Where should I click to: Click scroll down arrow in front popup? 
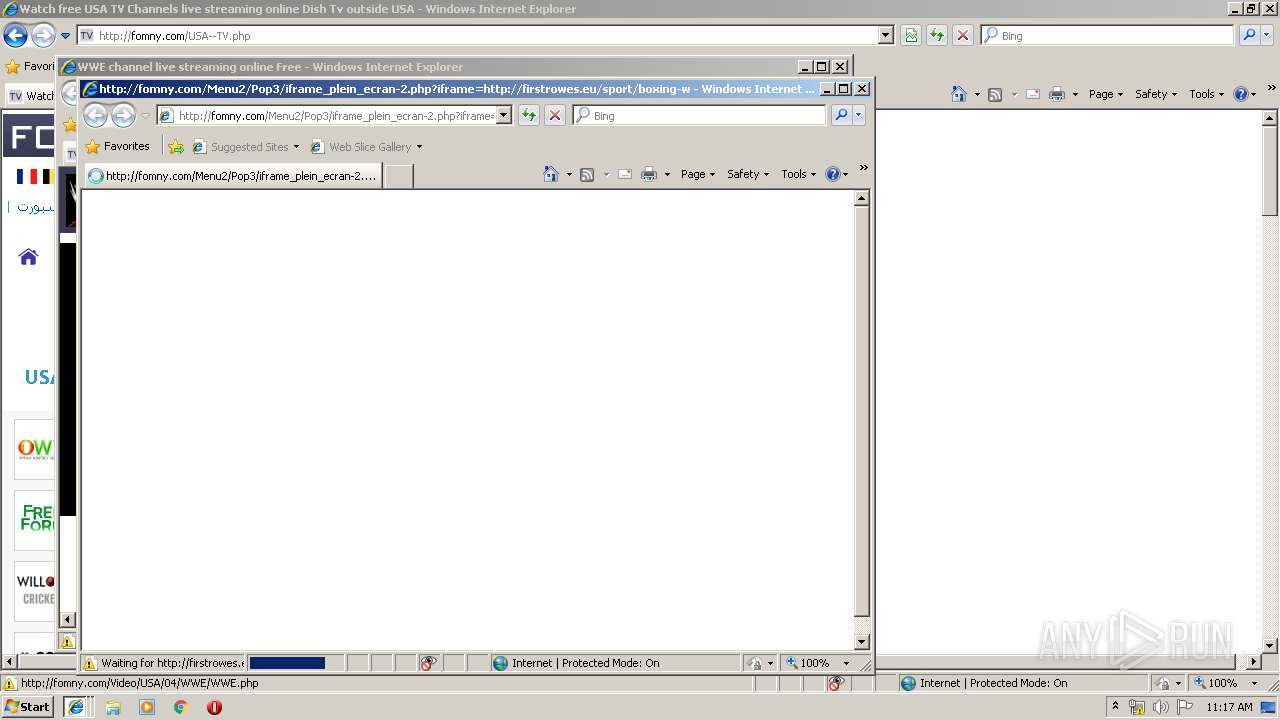861,642
